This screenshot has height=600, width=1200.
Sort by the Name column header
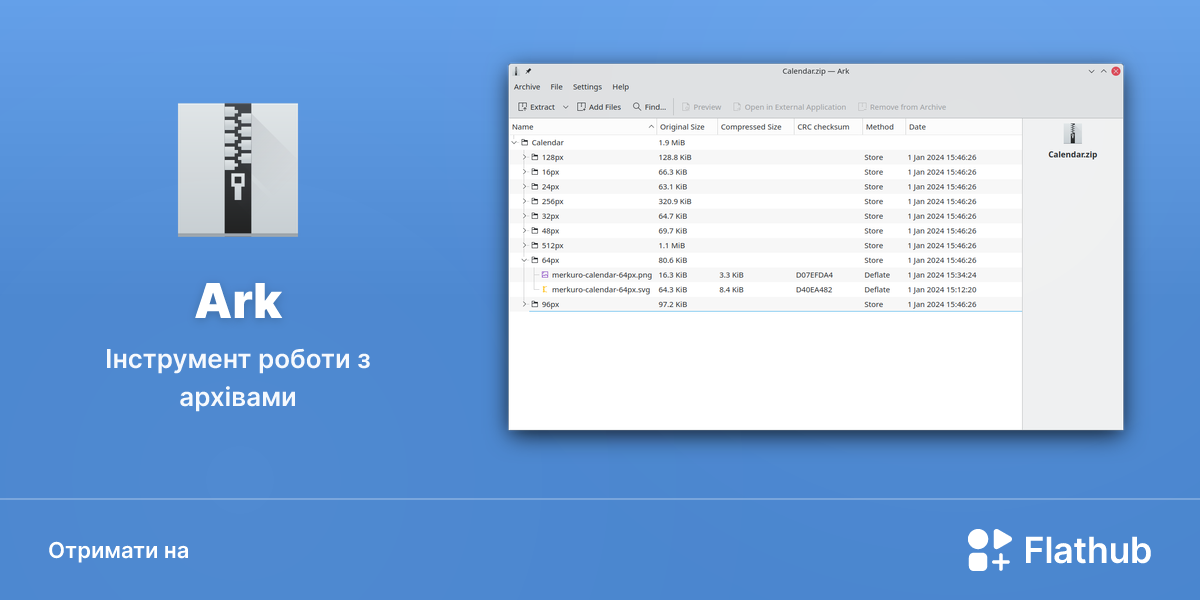pos(583,127)
